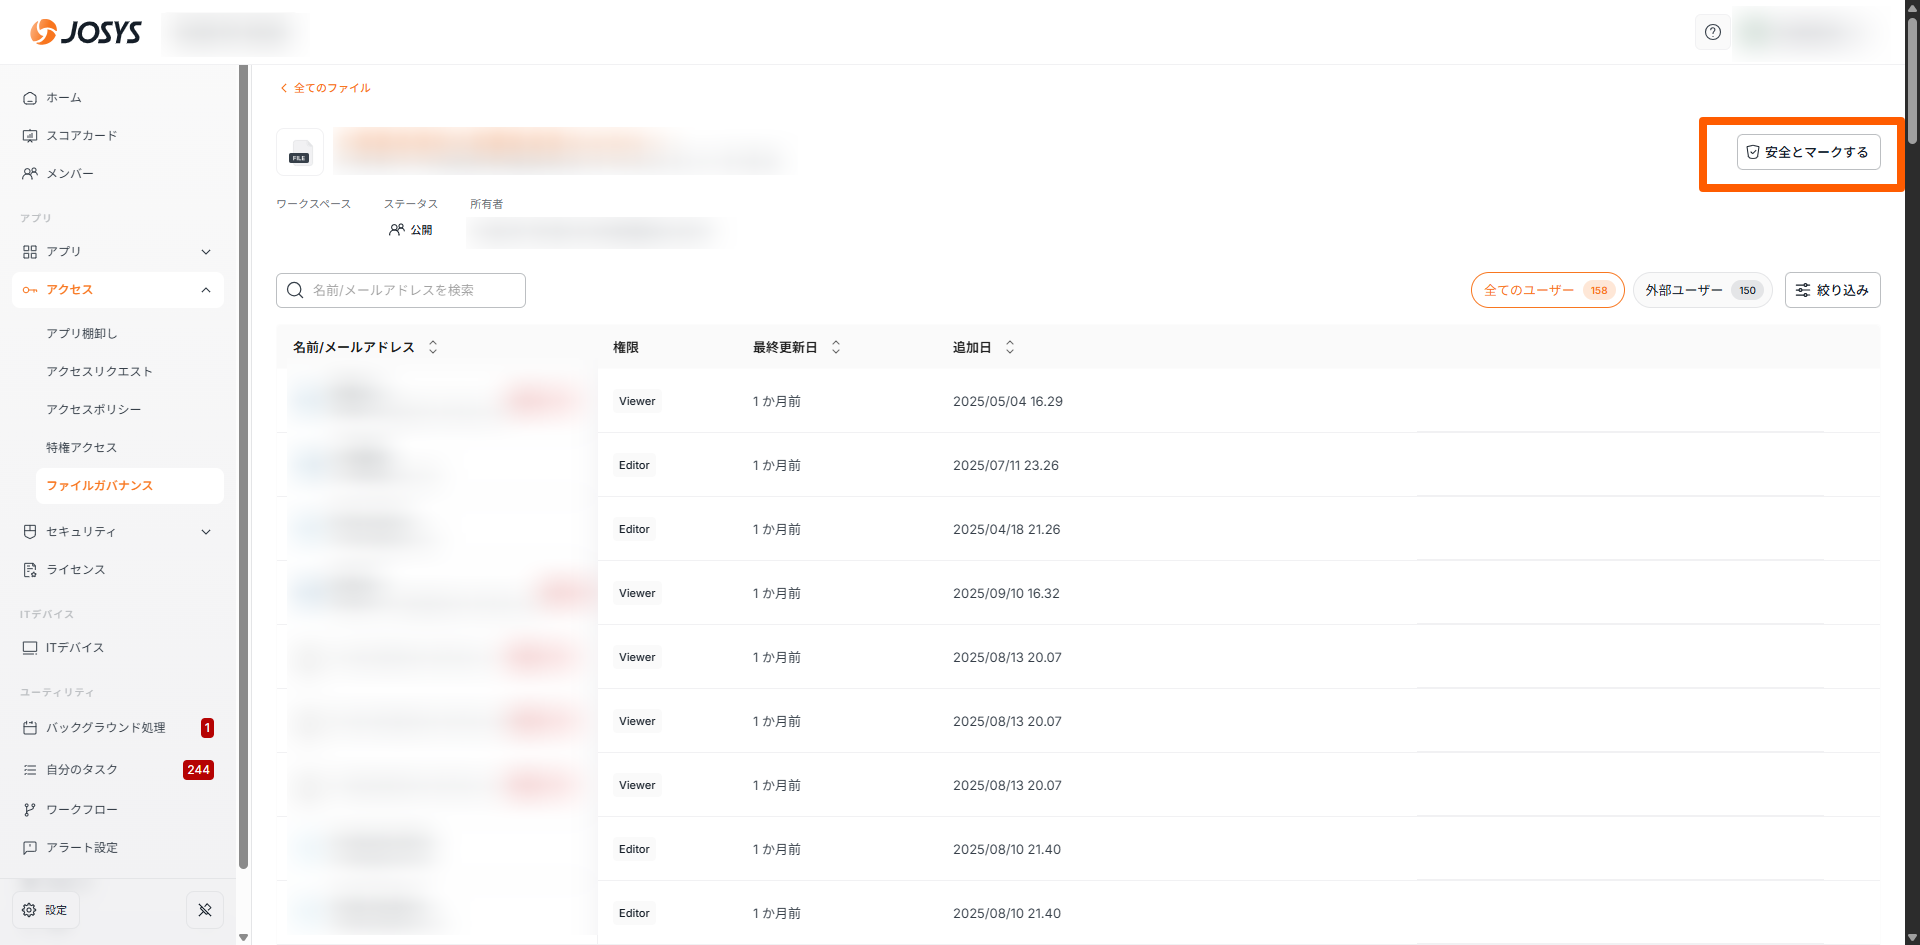This screenshot has height=945, width=1920.
Task: Click the JOSYS logo
Action: (86, 32)
